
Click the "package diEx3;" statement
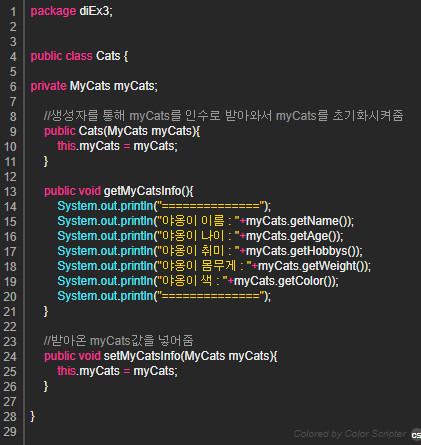click(72, 11)
